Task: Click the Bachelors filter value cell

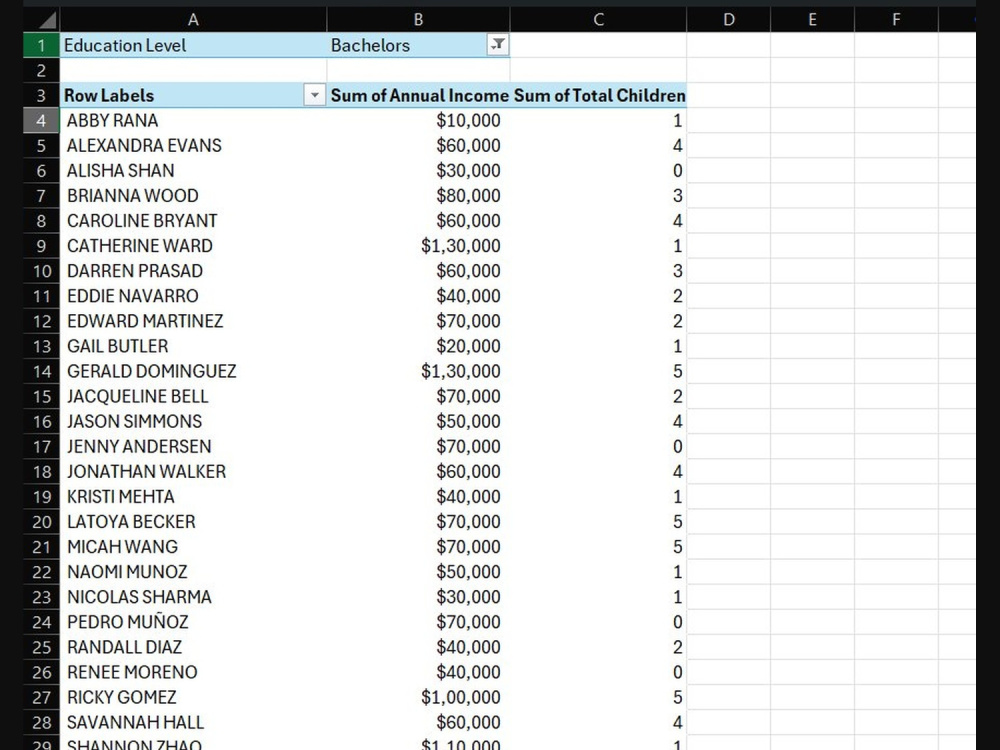Action: click(x=418, y=45)
